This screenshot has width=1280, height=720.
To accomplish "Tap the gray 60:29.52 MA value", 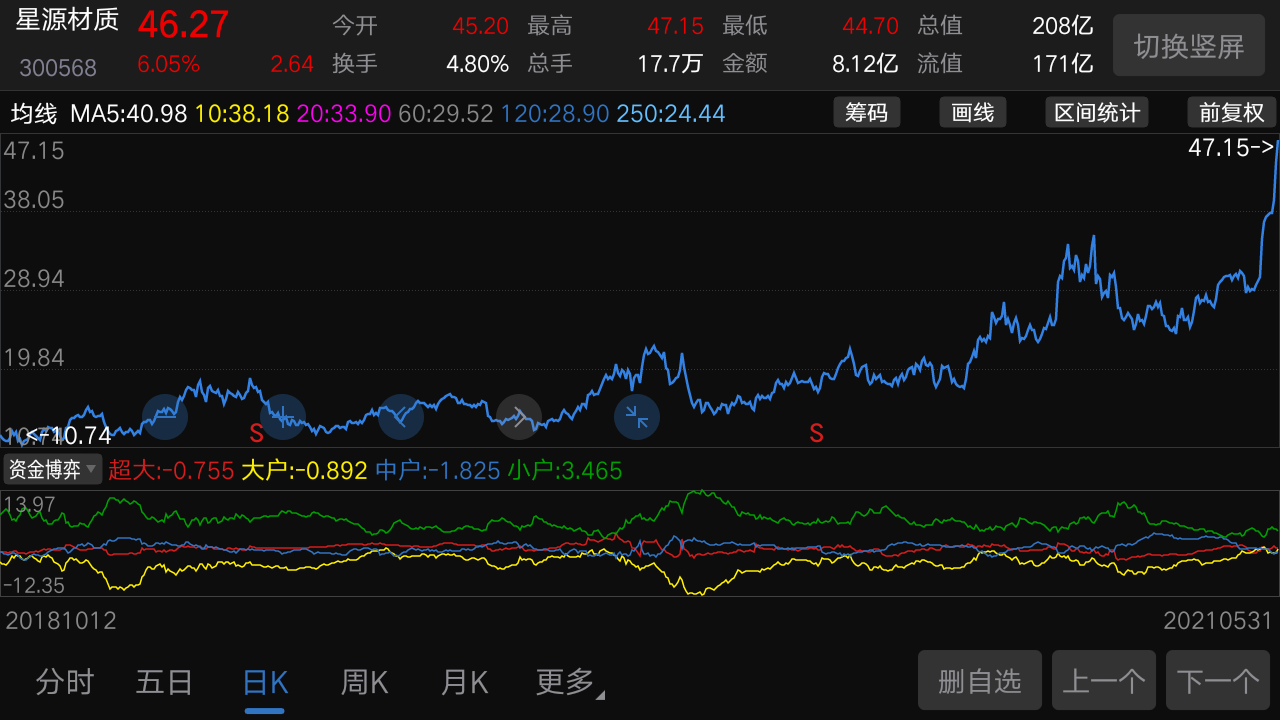I will pyautogui.click(x=446, y=113).
